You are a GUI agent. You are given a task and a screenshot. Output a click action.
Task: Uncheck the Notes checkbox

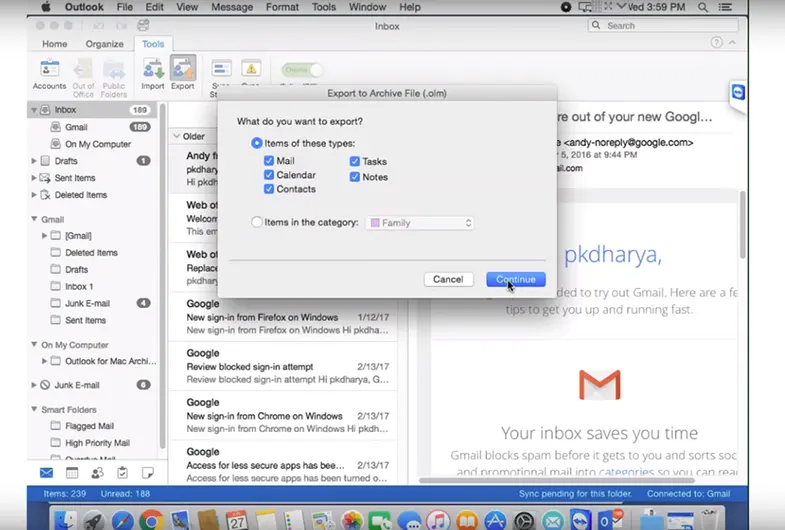coord(355,177)
